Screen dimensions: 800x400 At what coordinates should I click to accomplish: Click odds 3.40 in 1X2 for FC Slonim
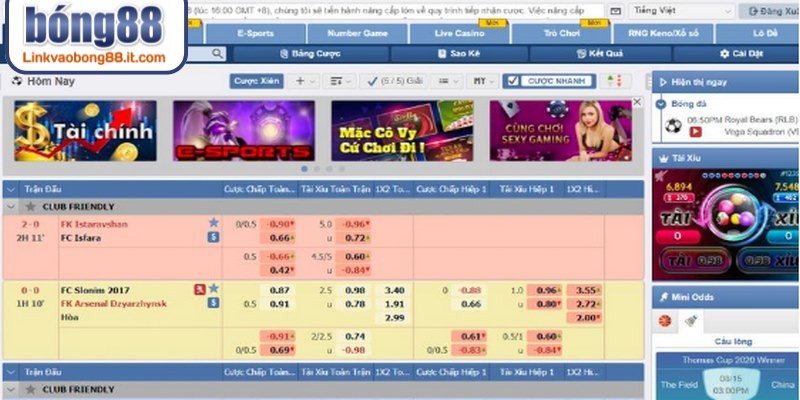(393, 290)
